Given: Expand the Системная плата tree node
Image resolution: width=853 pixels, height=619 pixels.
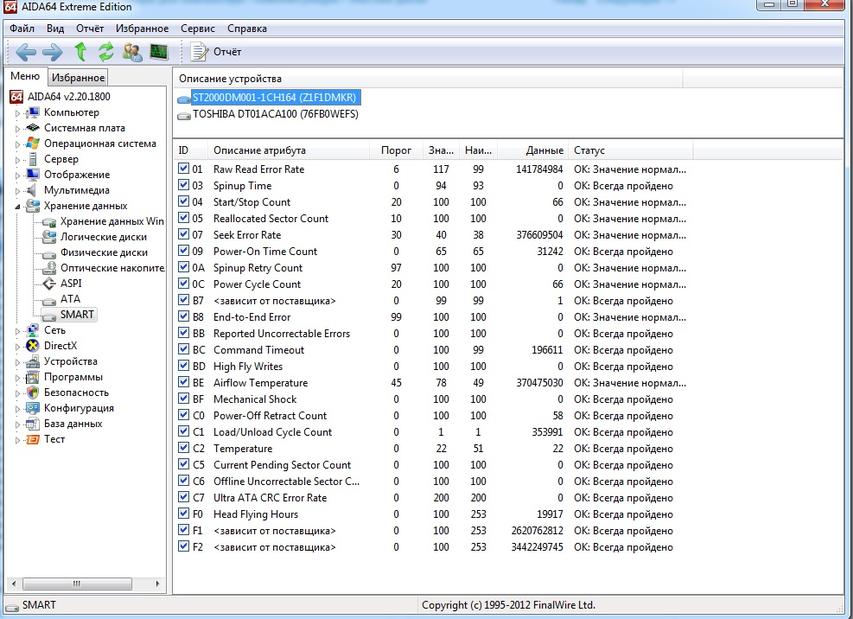Looking at the screenshot, I should pyautogui.click(x=17, y=129).
